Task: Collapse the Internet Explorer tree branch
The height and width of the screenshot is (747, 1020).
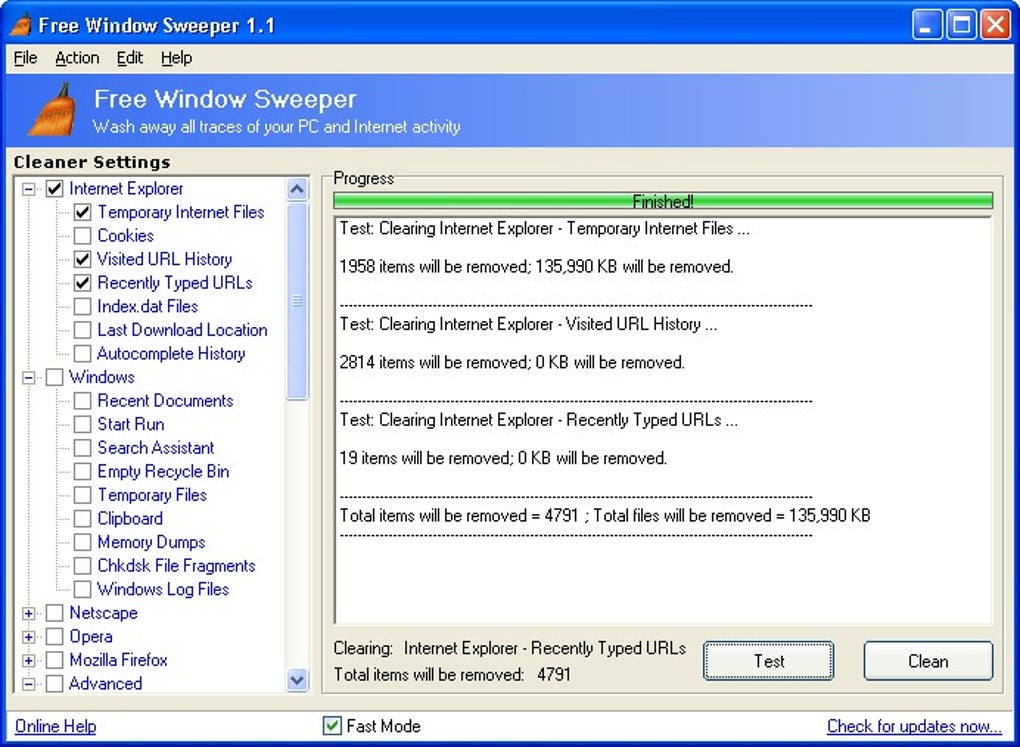Action: 28,188
